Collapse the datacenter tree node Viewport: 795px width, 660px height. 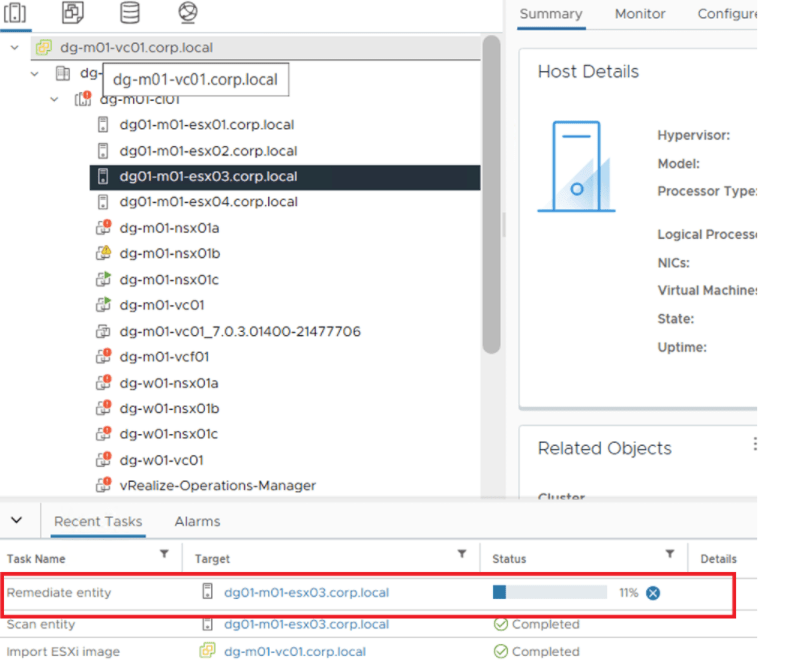(x=35, y=73)
